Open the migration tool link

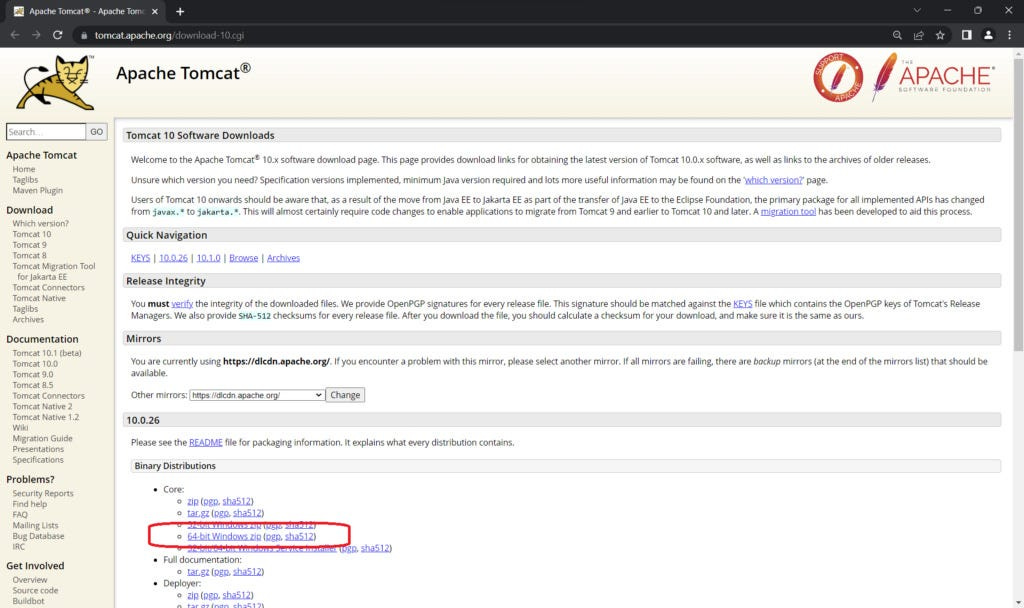pos(788,212)
